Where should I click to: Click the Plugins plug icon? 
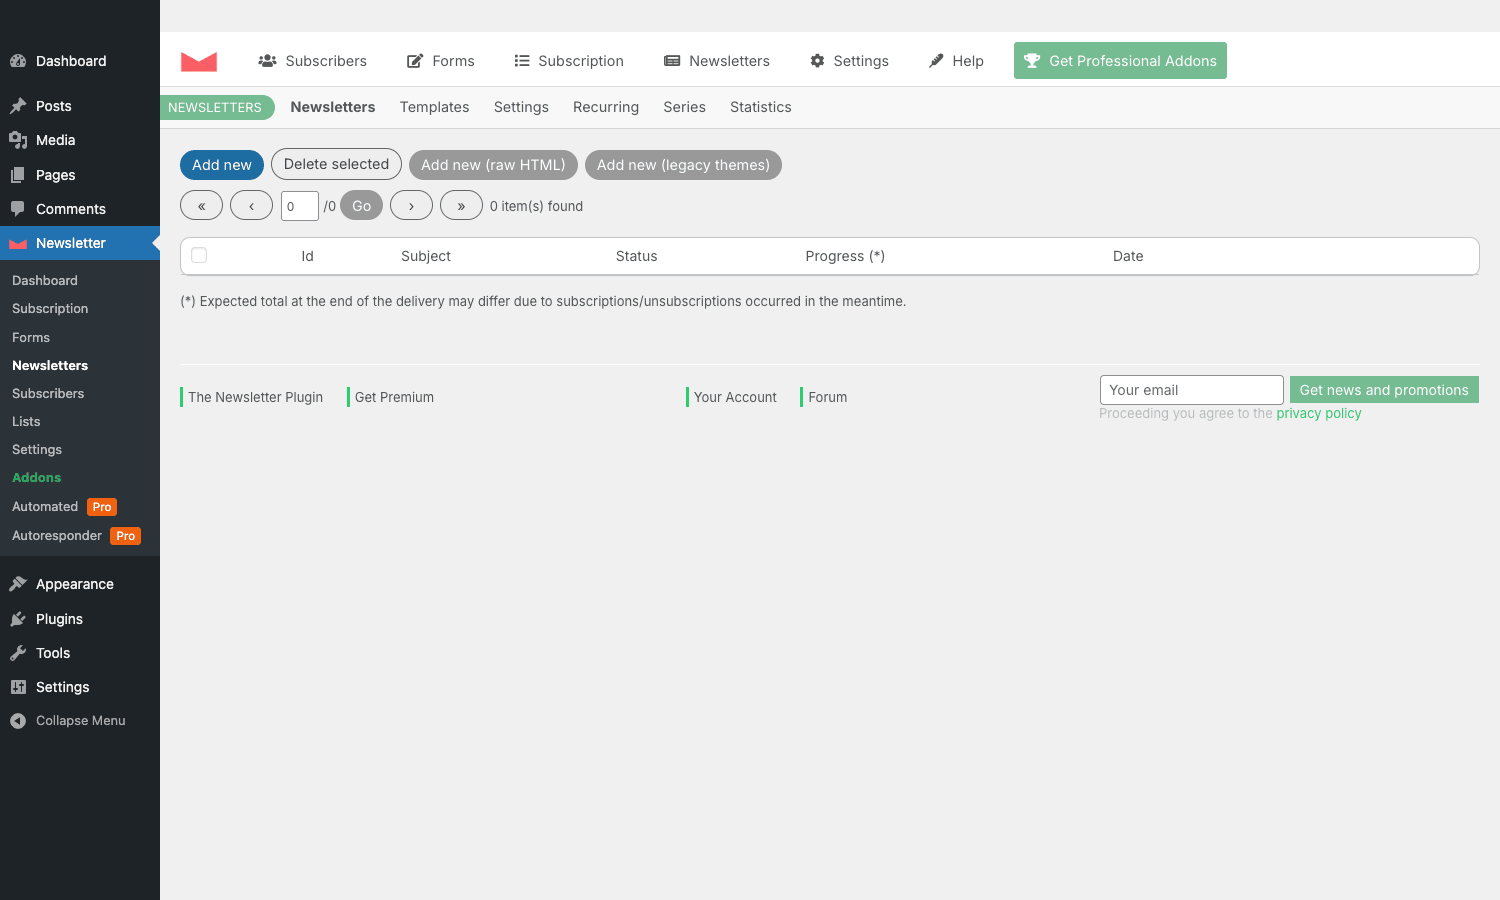[18, 619]
